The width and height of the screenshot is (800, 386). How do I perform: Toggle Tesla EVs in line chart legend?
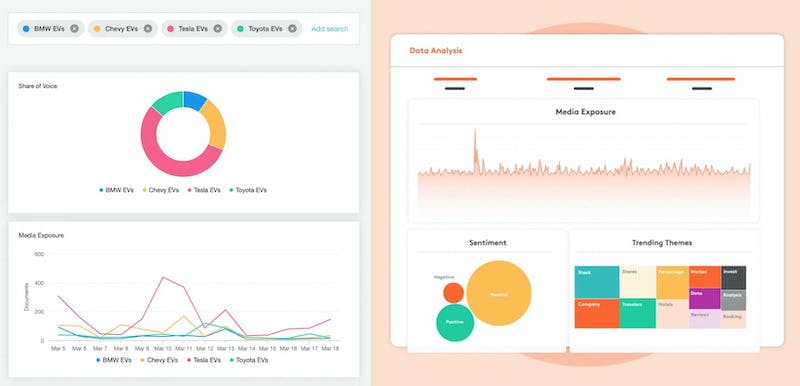pyautogui.click(x=204, y=360)
